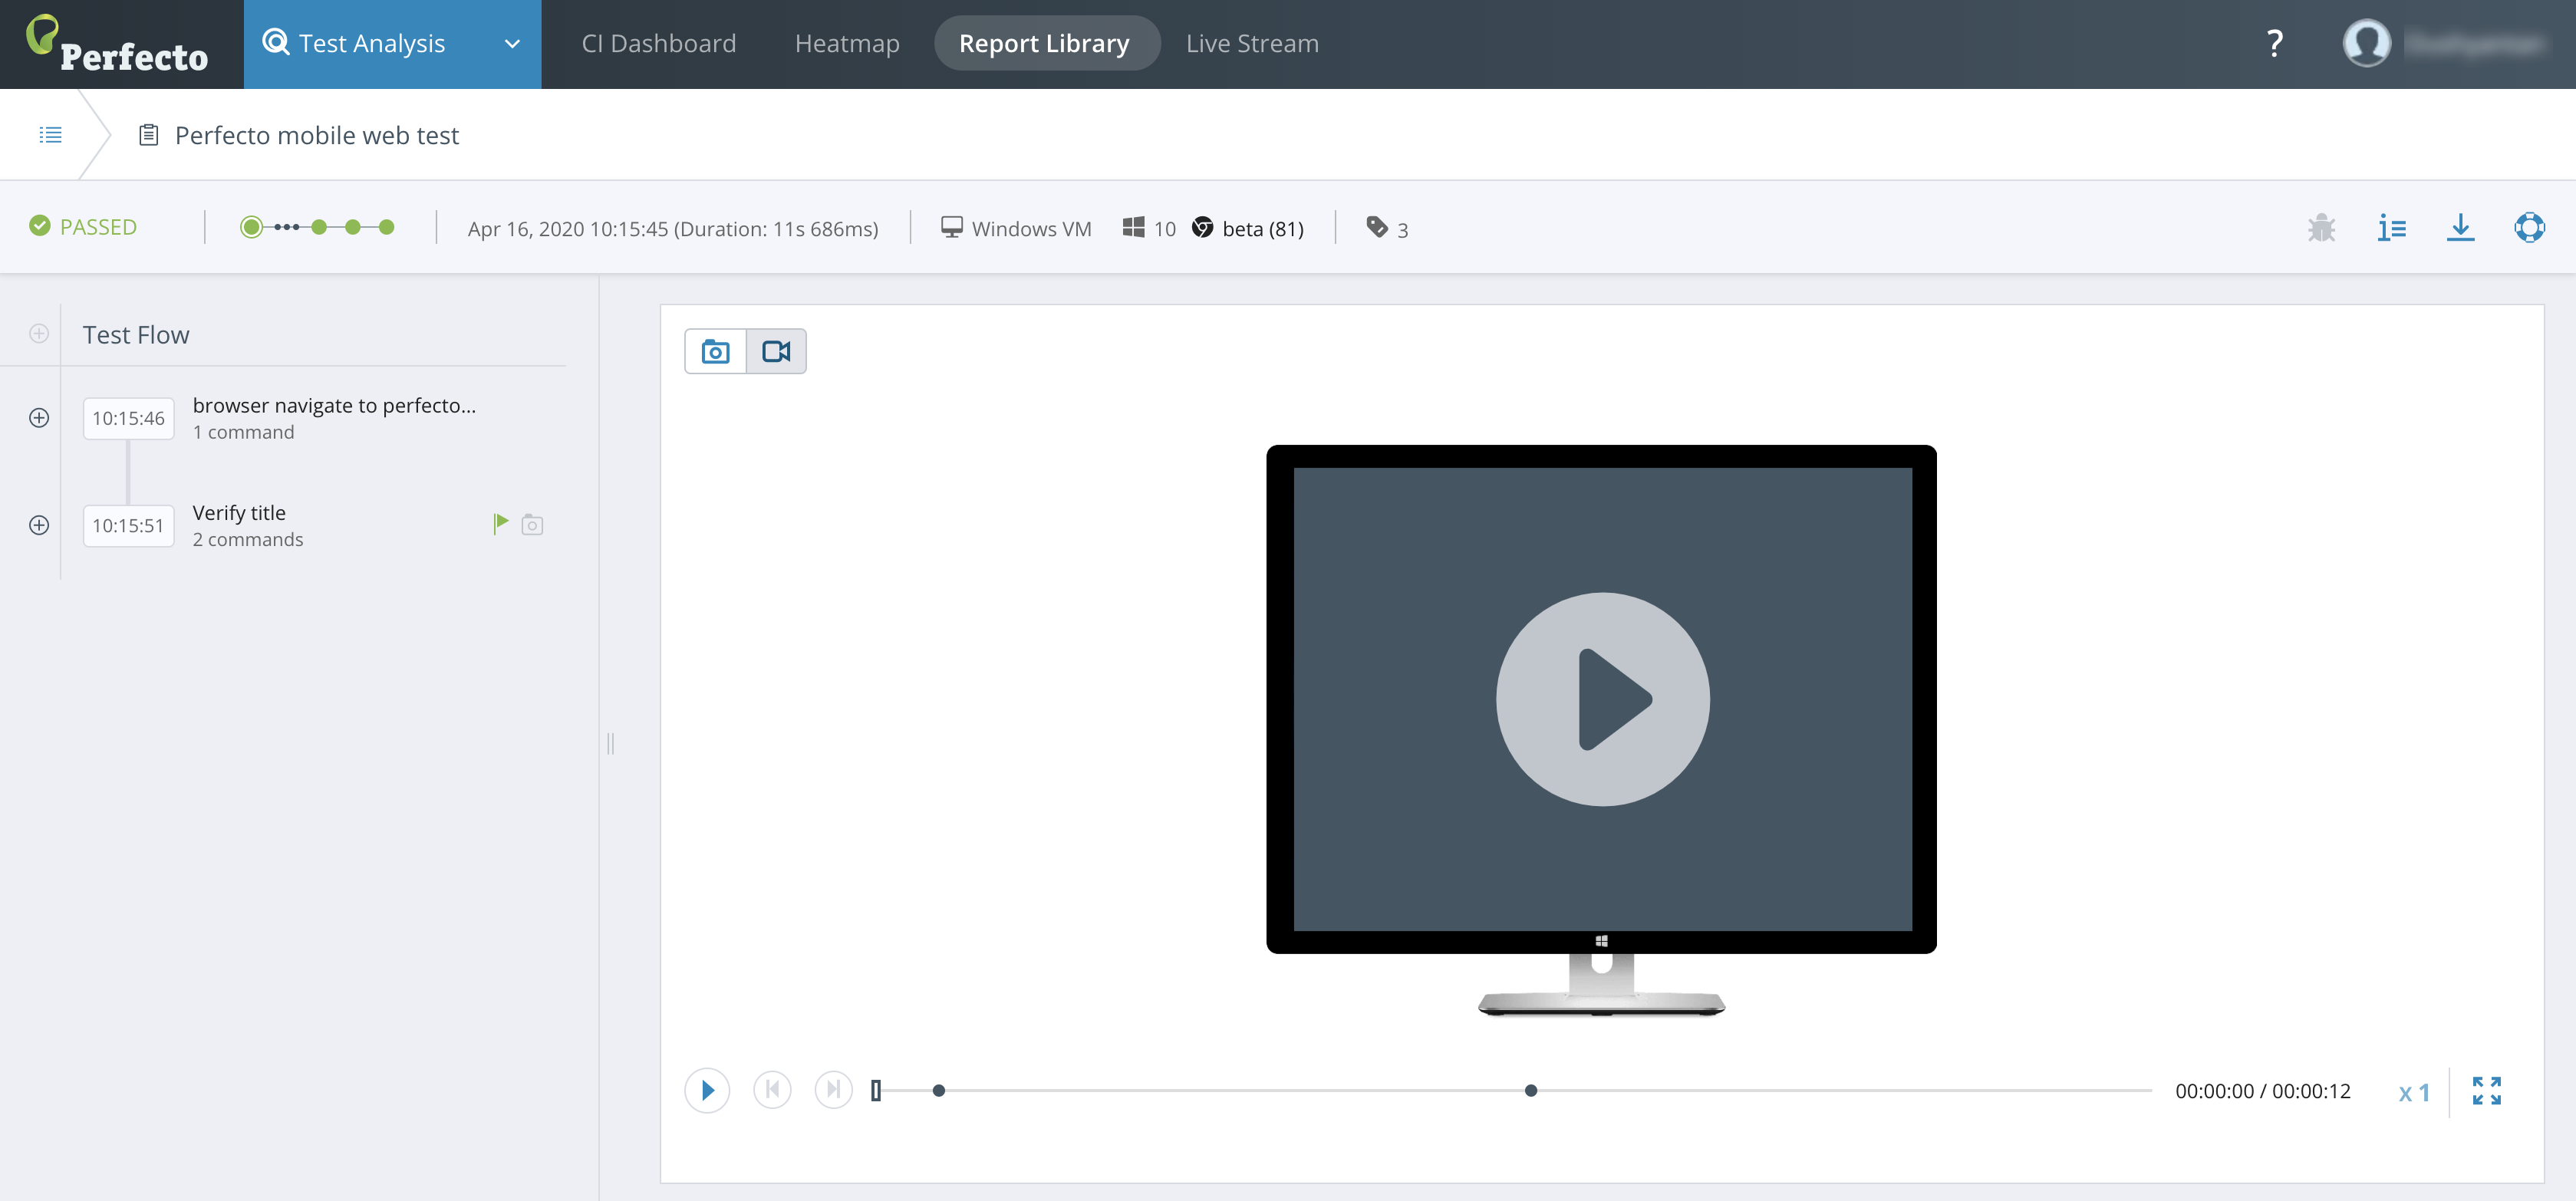Go to the Heatmap tab

pyautogui.click(x=846, y=44)
